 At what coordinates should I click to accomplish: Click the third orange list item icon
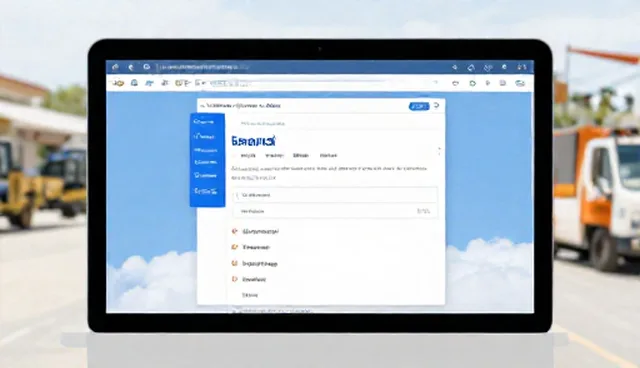pyautogui.click(x=235, y=264)
